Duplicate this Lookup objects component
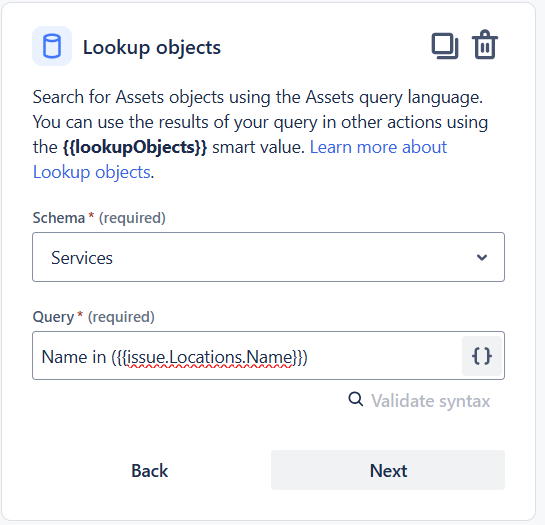Image resolution: width=545 pixels, height=525 pixels. pyautogui.click(x=445, y=46)
